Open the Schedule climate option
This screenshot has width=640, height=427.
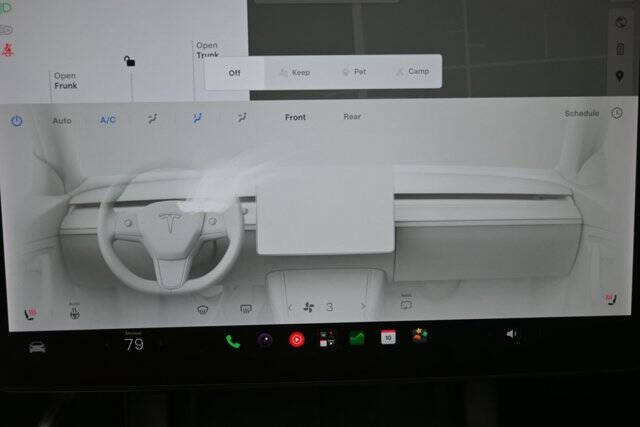(582, 113)
